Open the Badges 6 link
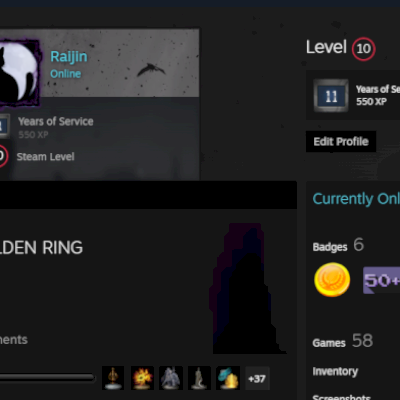This screenshot has height=400, width=400. click(x=338, y=245)
